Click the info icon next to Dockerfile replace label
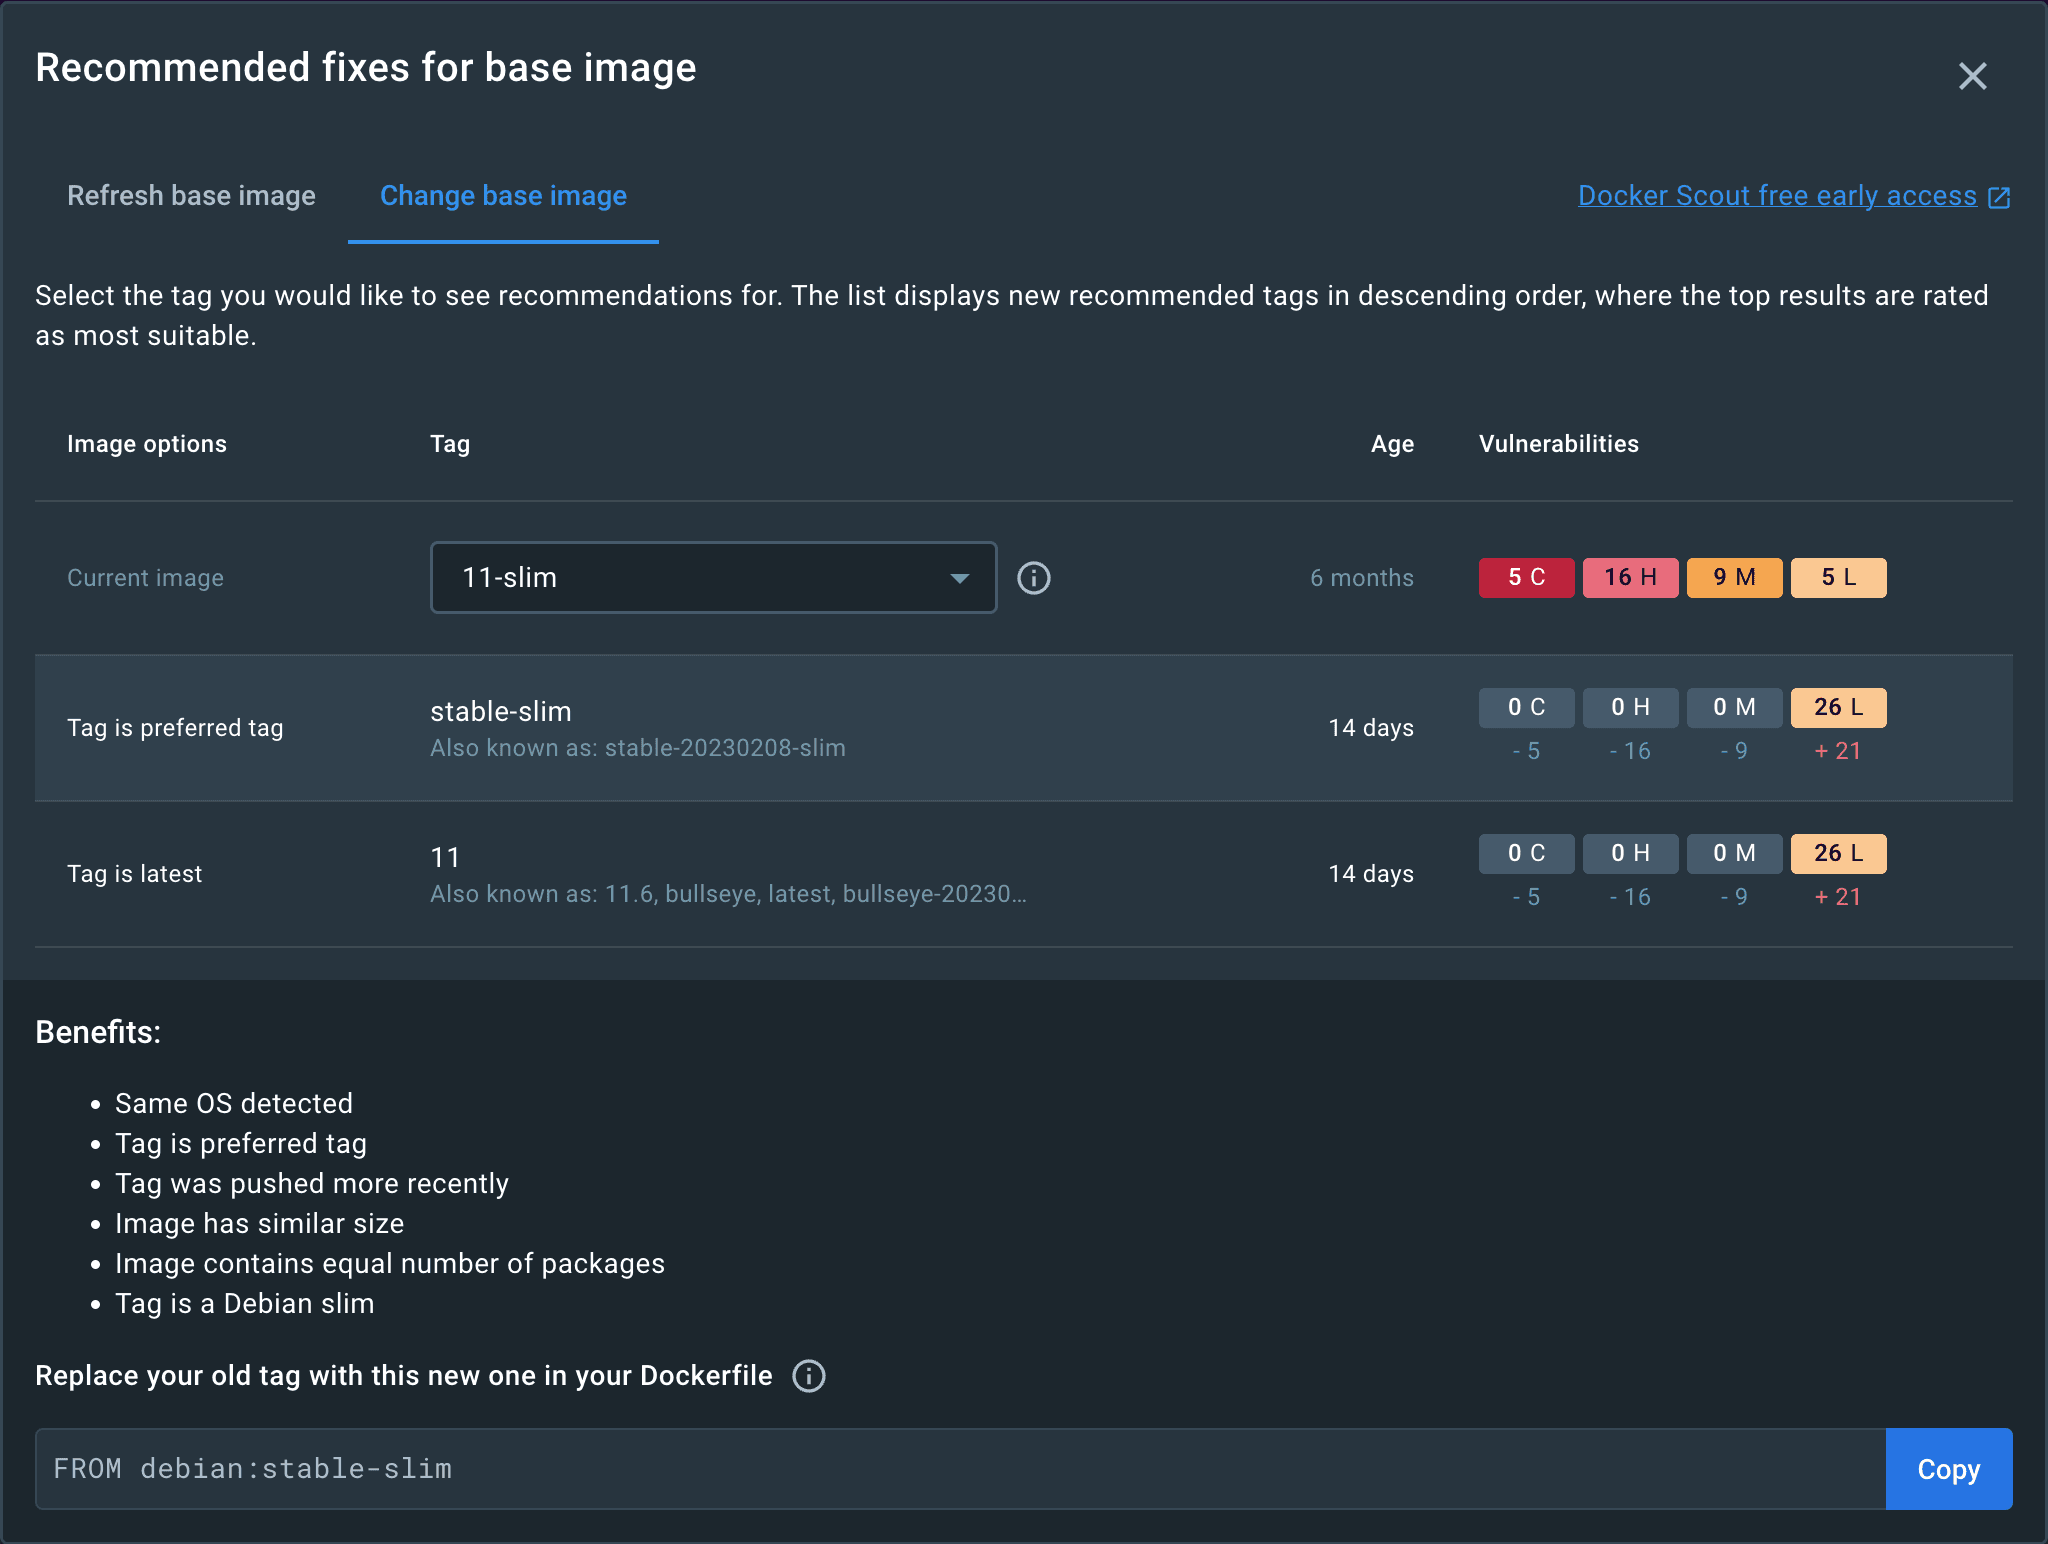Image resolution: width=2048 pixels, height=1544 pixels. (x=808, y=1377)
